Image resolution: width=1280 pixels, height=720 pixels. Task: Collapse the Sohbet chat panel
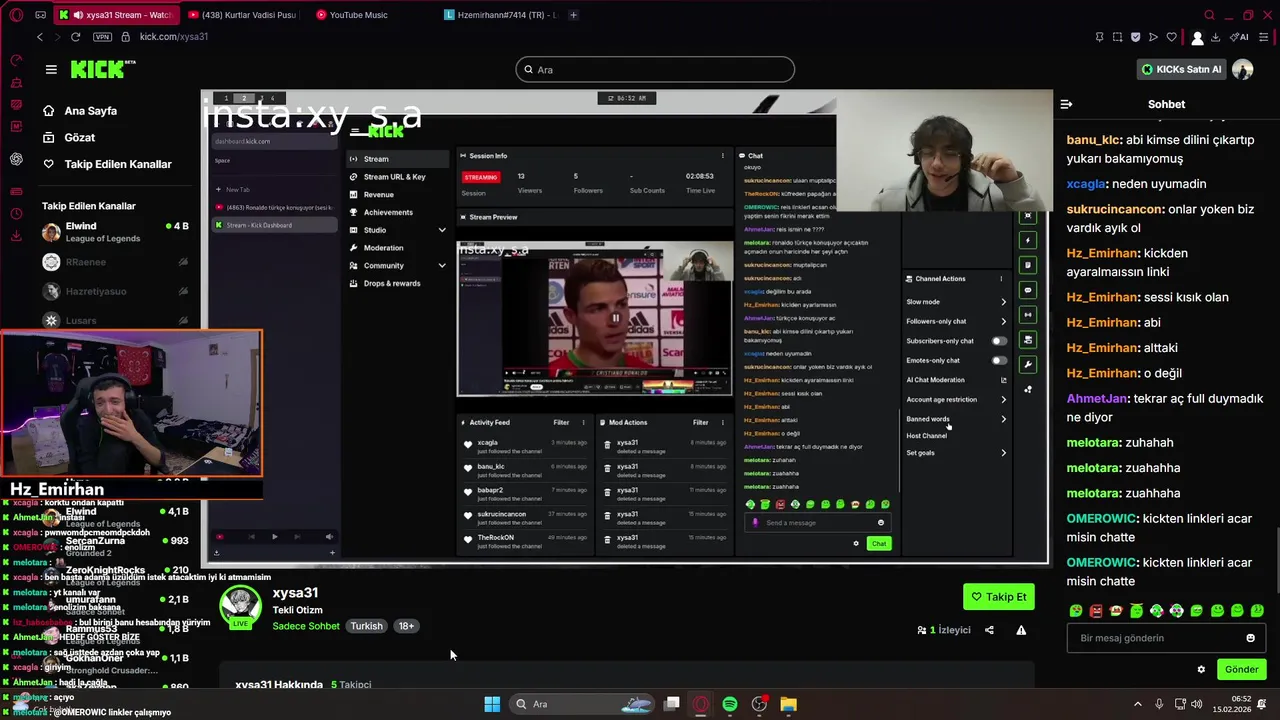[x=1066, y=104]
